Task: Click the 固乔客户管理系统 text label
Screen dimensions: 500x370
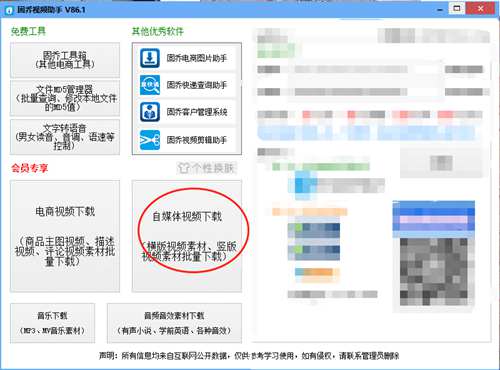Action: pos(197,112)
